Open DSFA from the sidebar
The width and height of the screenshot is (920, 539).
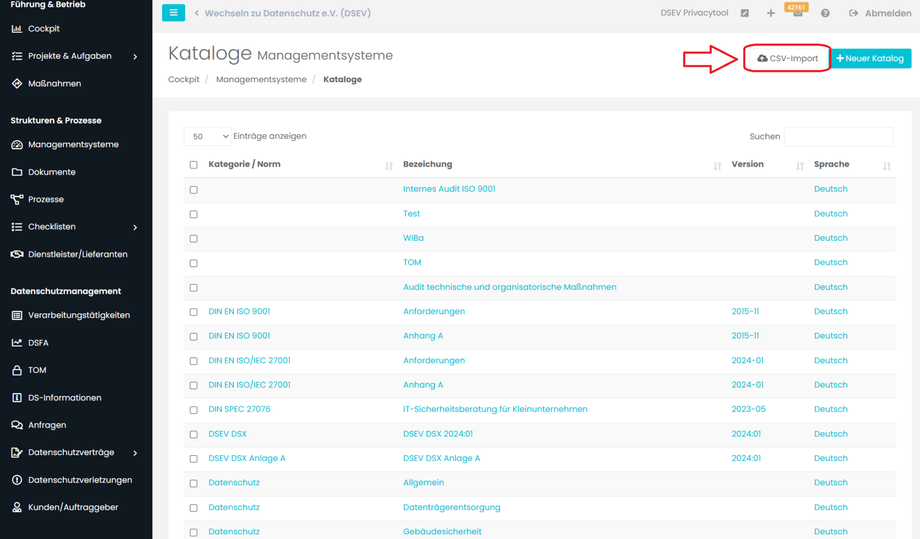[38, 343]
